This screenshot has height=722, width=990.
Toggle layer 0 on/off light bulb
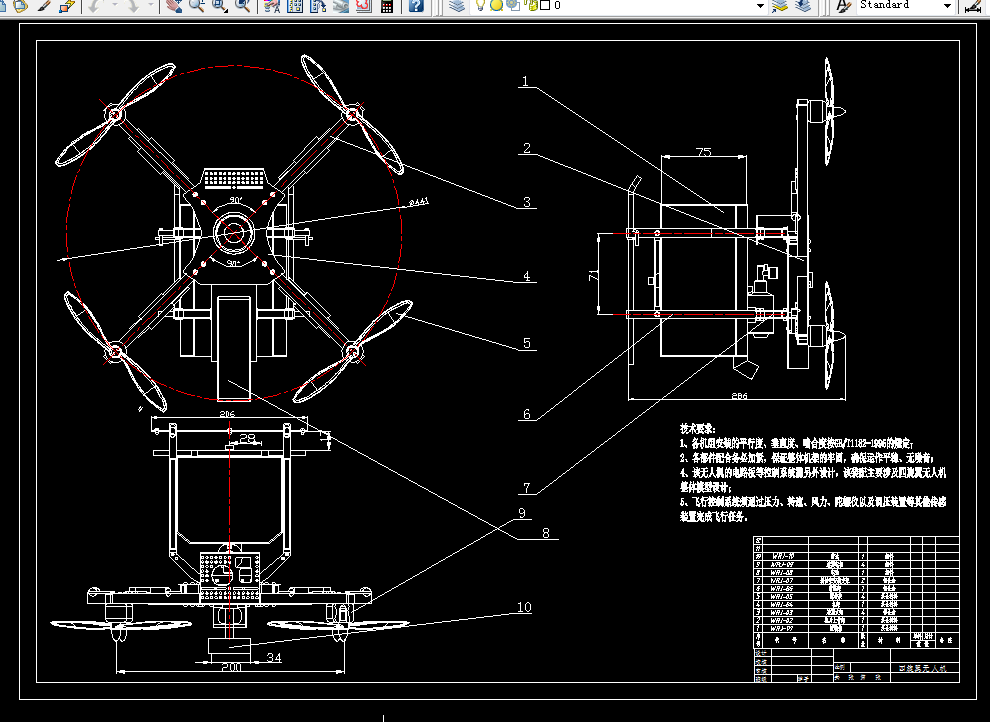(480, 5)
